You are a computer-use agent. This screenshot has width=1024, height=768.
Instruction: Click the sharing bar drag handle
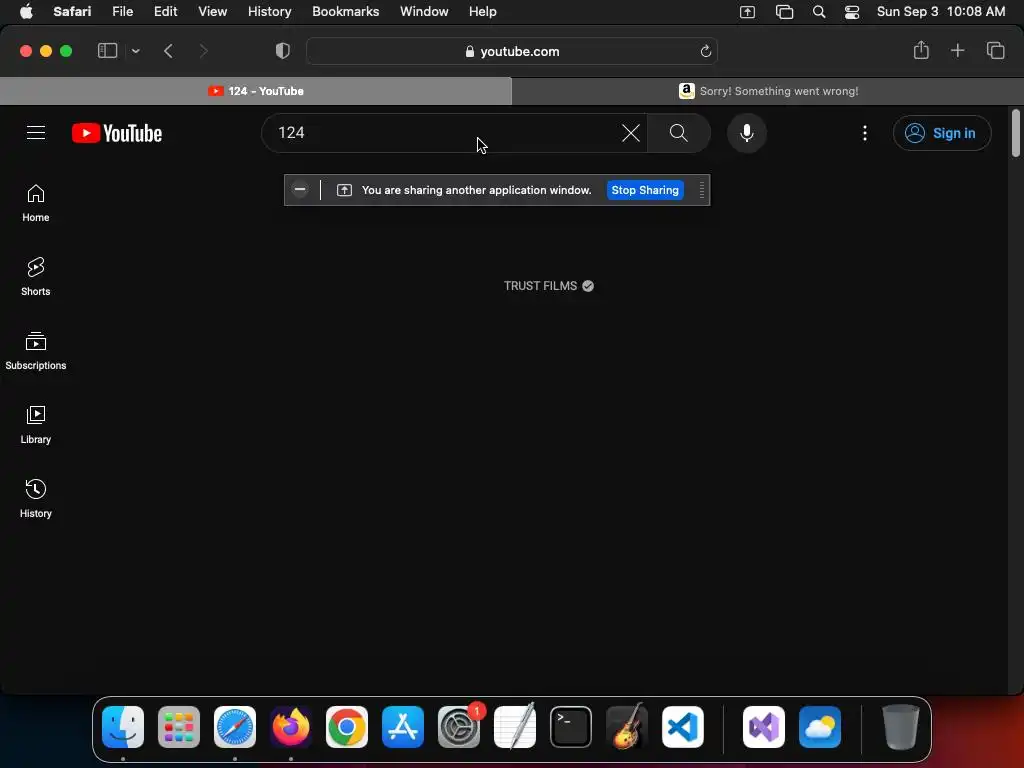click(x=701, y=190)
